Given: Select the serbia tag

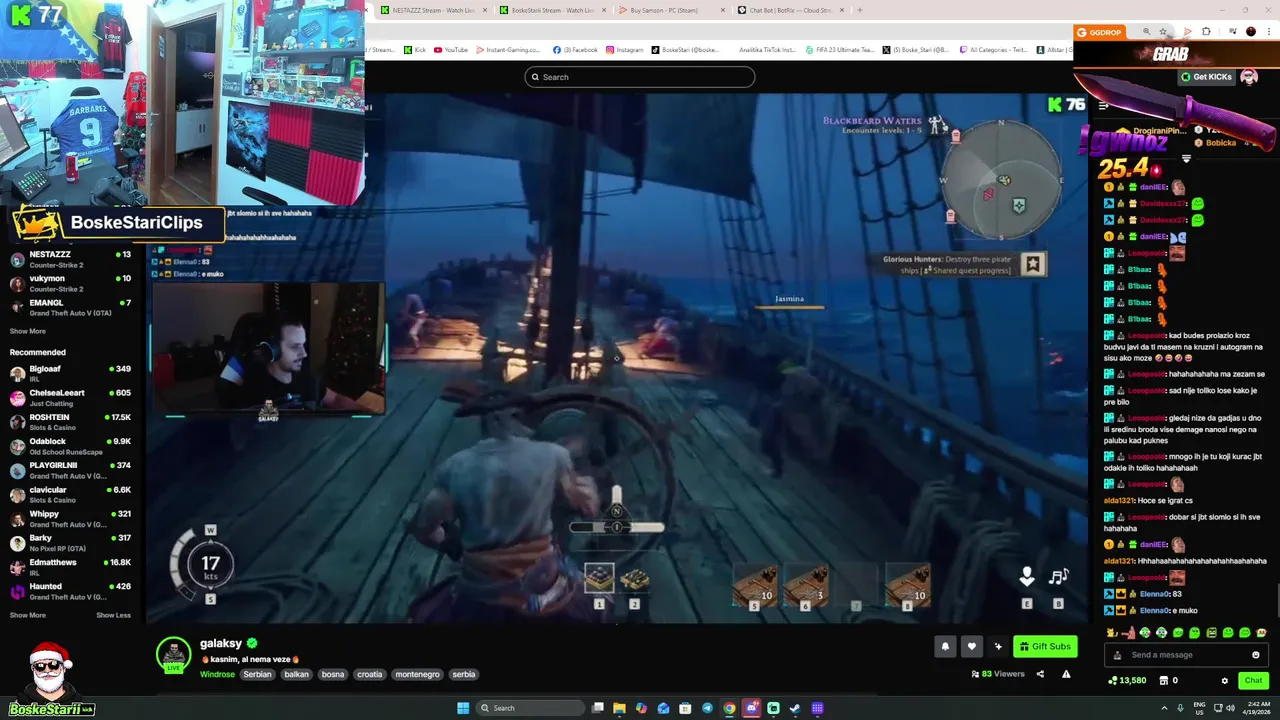Looking at the screenshot, I should pos(464,674).
